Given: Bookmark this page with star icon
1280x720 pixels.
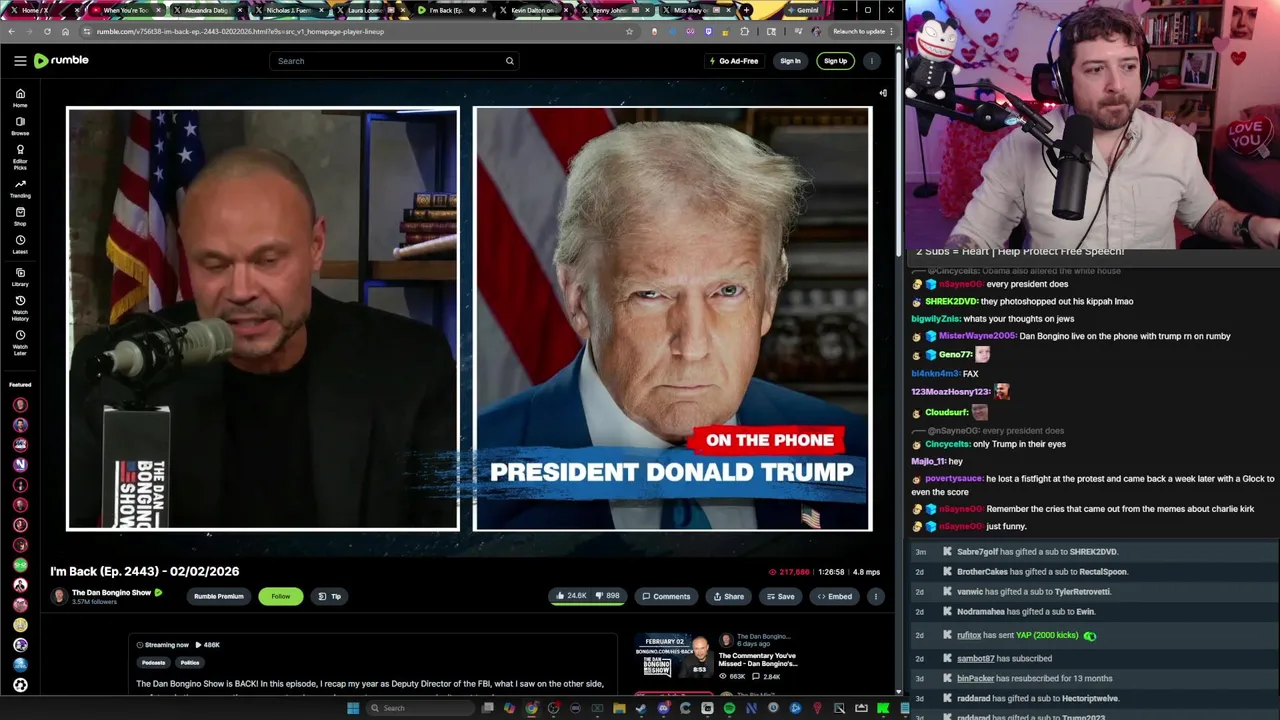Looking at the screenshot, I should coord(629,31).
